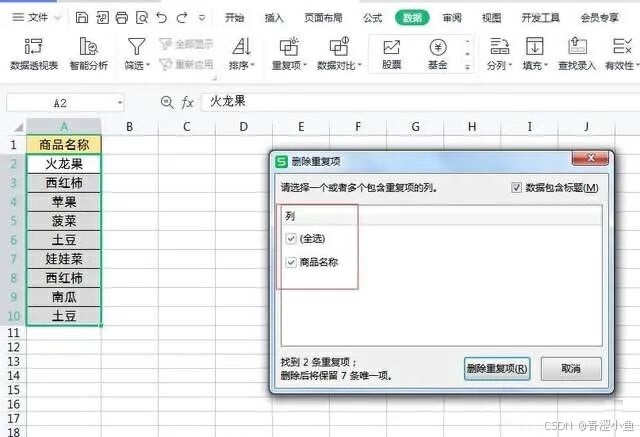Switch to the 开始 tab
The width and height of the screenshot is (640, 437).
pyautogui.click(x=235, y=18)
